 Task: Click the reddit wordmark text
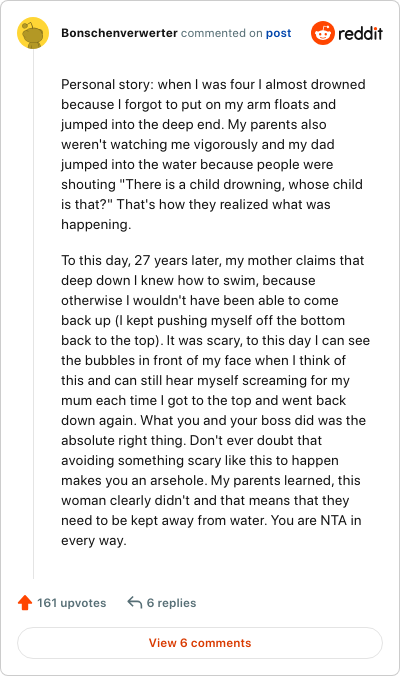[x=360, y=33]
